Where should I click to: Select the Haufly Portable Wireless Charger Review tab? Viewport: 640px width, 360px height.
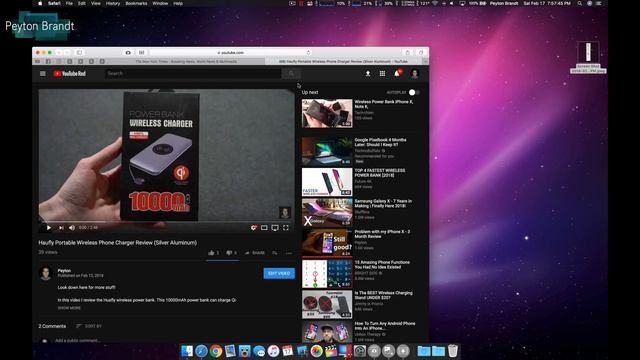(x=343, y=62)
